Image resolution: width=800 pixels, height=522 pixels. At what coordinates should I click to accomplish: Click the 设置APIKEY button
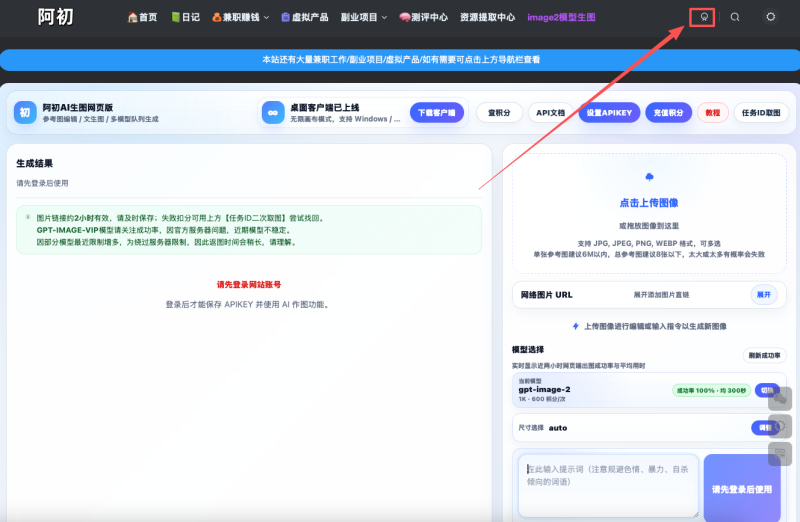tap(609, 113)
